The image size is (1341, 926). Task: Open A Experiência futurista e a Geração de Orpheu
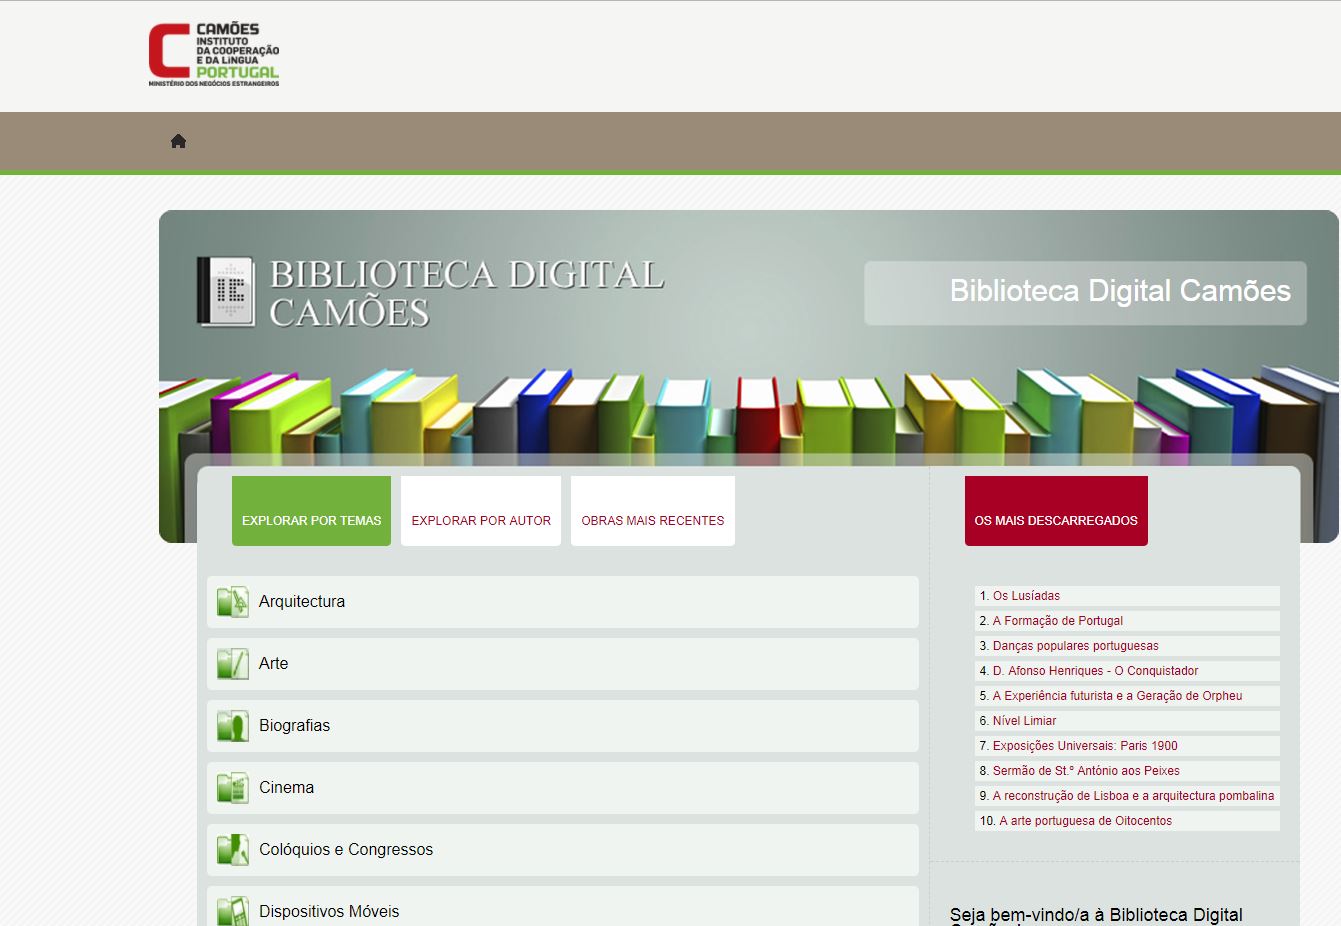pos(1117,696)
